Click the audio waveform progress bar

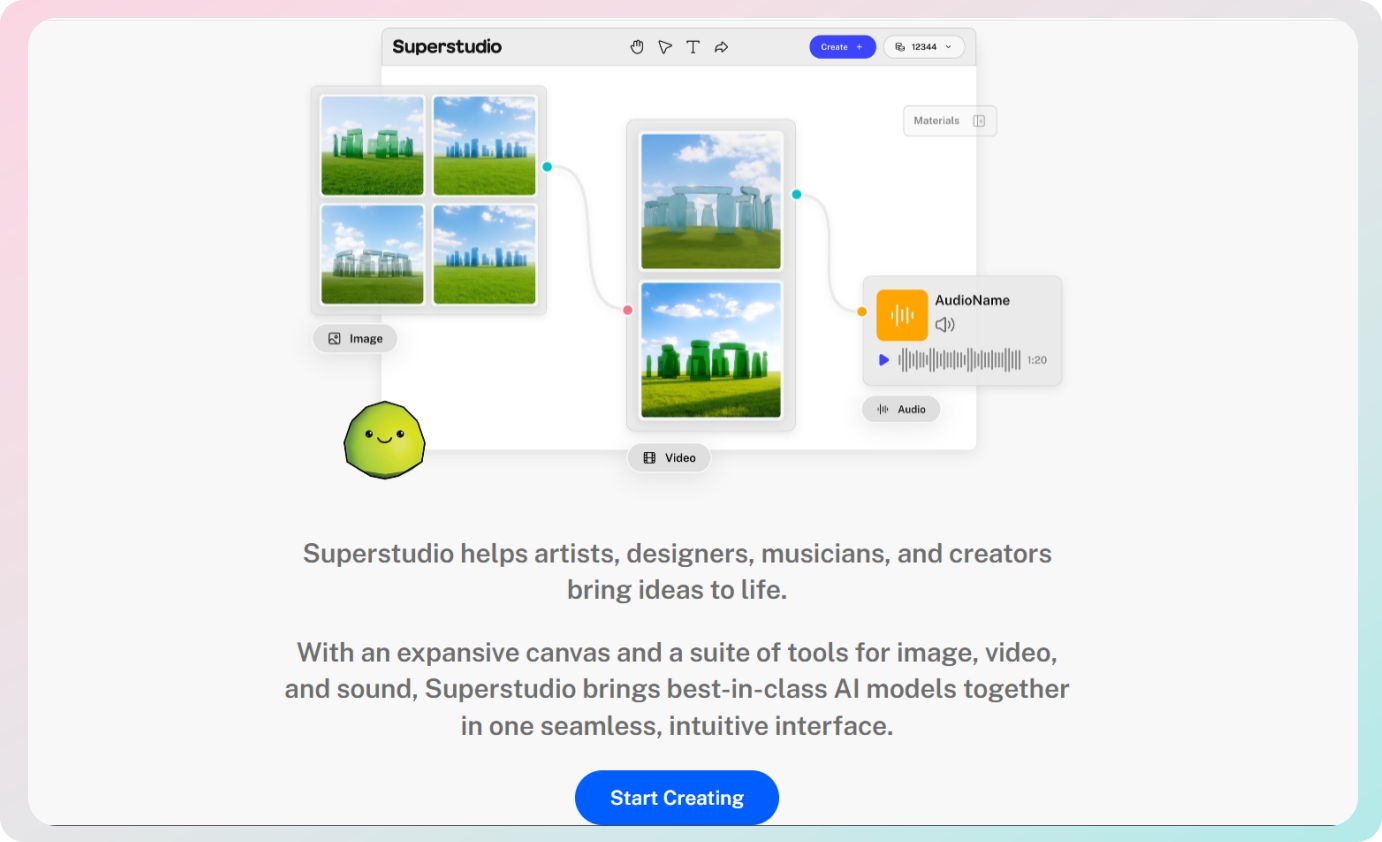point(960,360)
